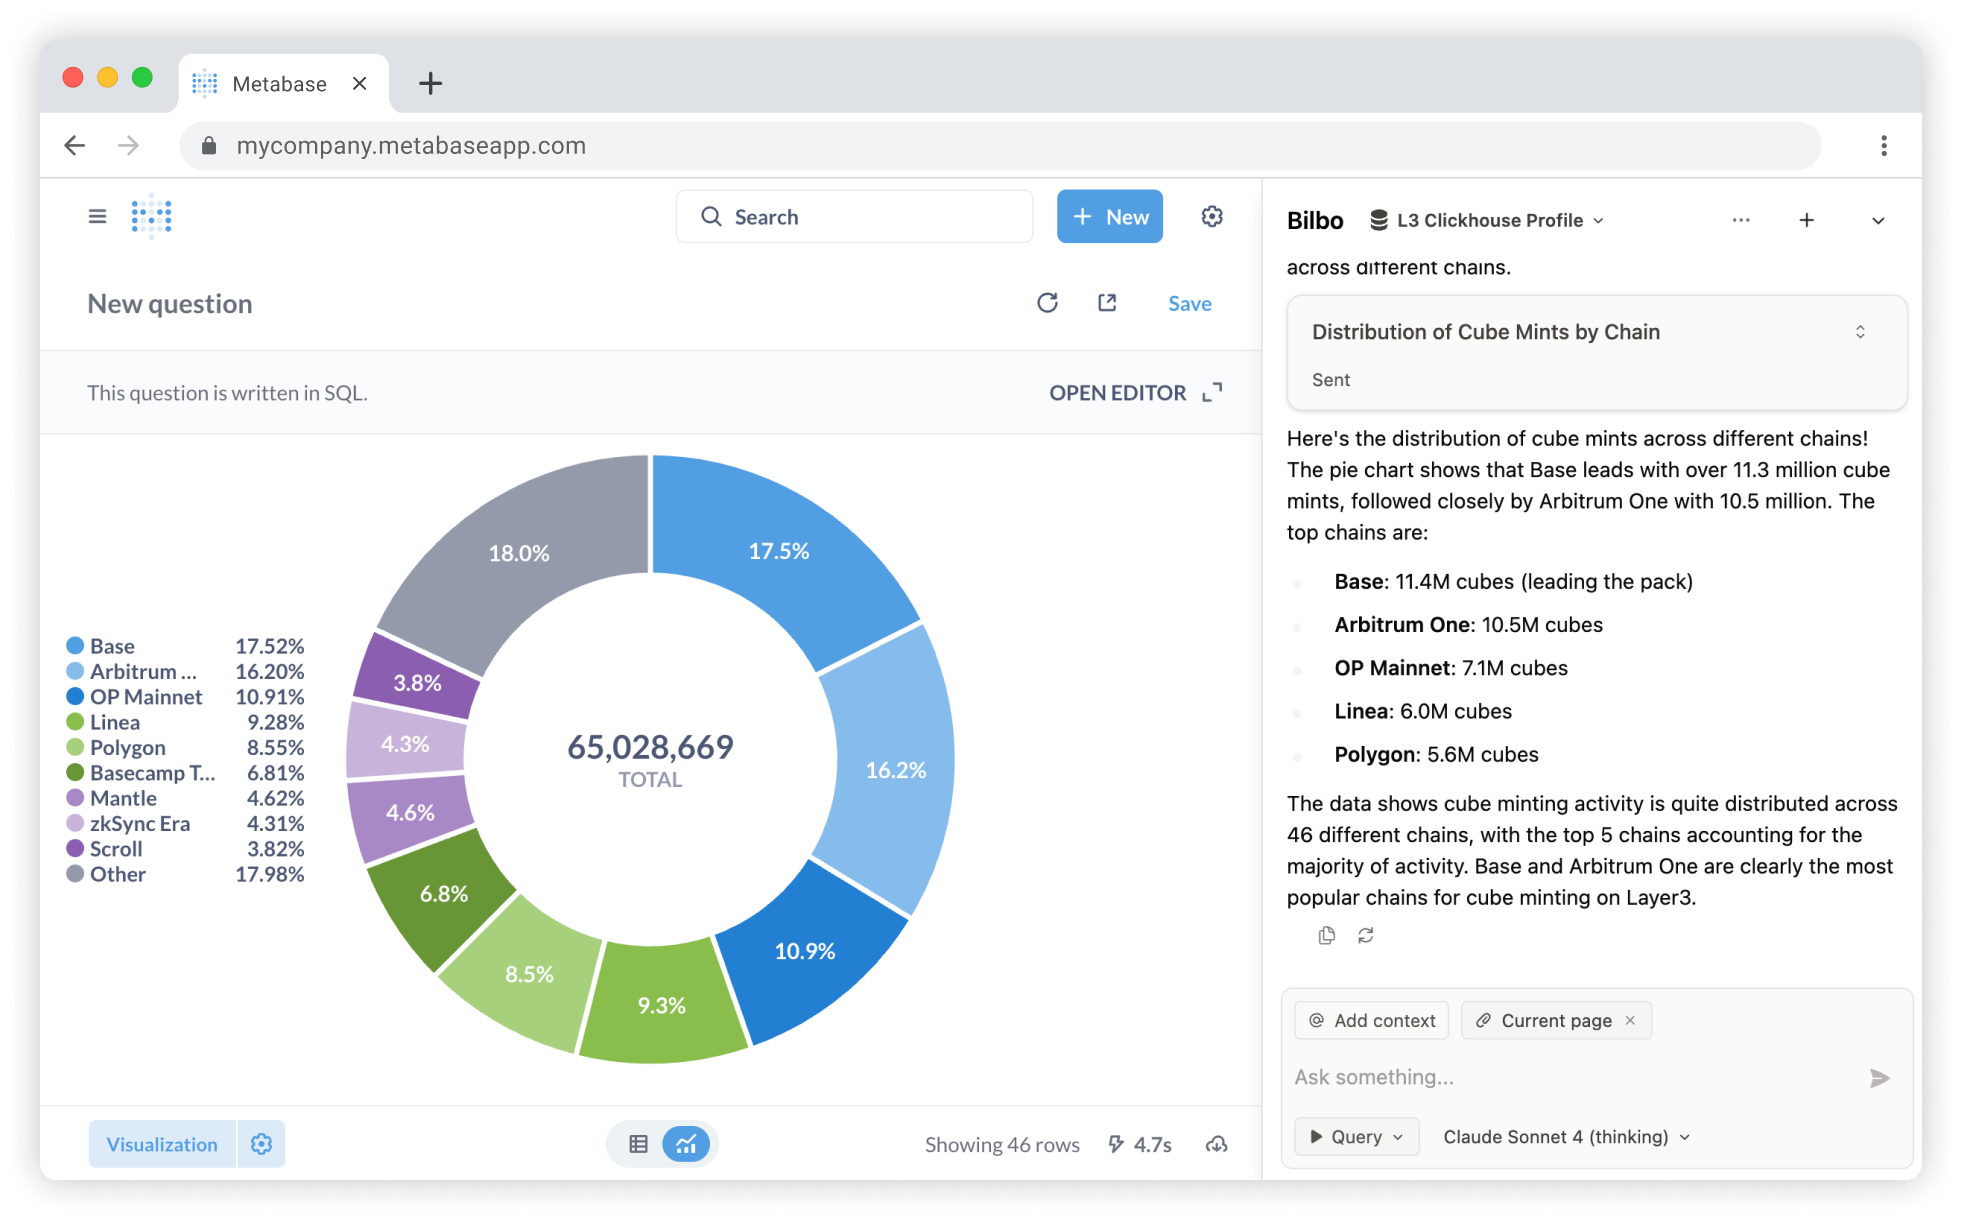1962x1220 pixels.
Task: Click the Base legend color dot
Action: pyautogui.click(x=75, y=646)
